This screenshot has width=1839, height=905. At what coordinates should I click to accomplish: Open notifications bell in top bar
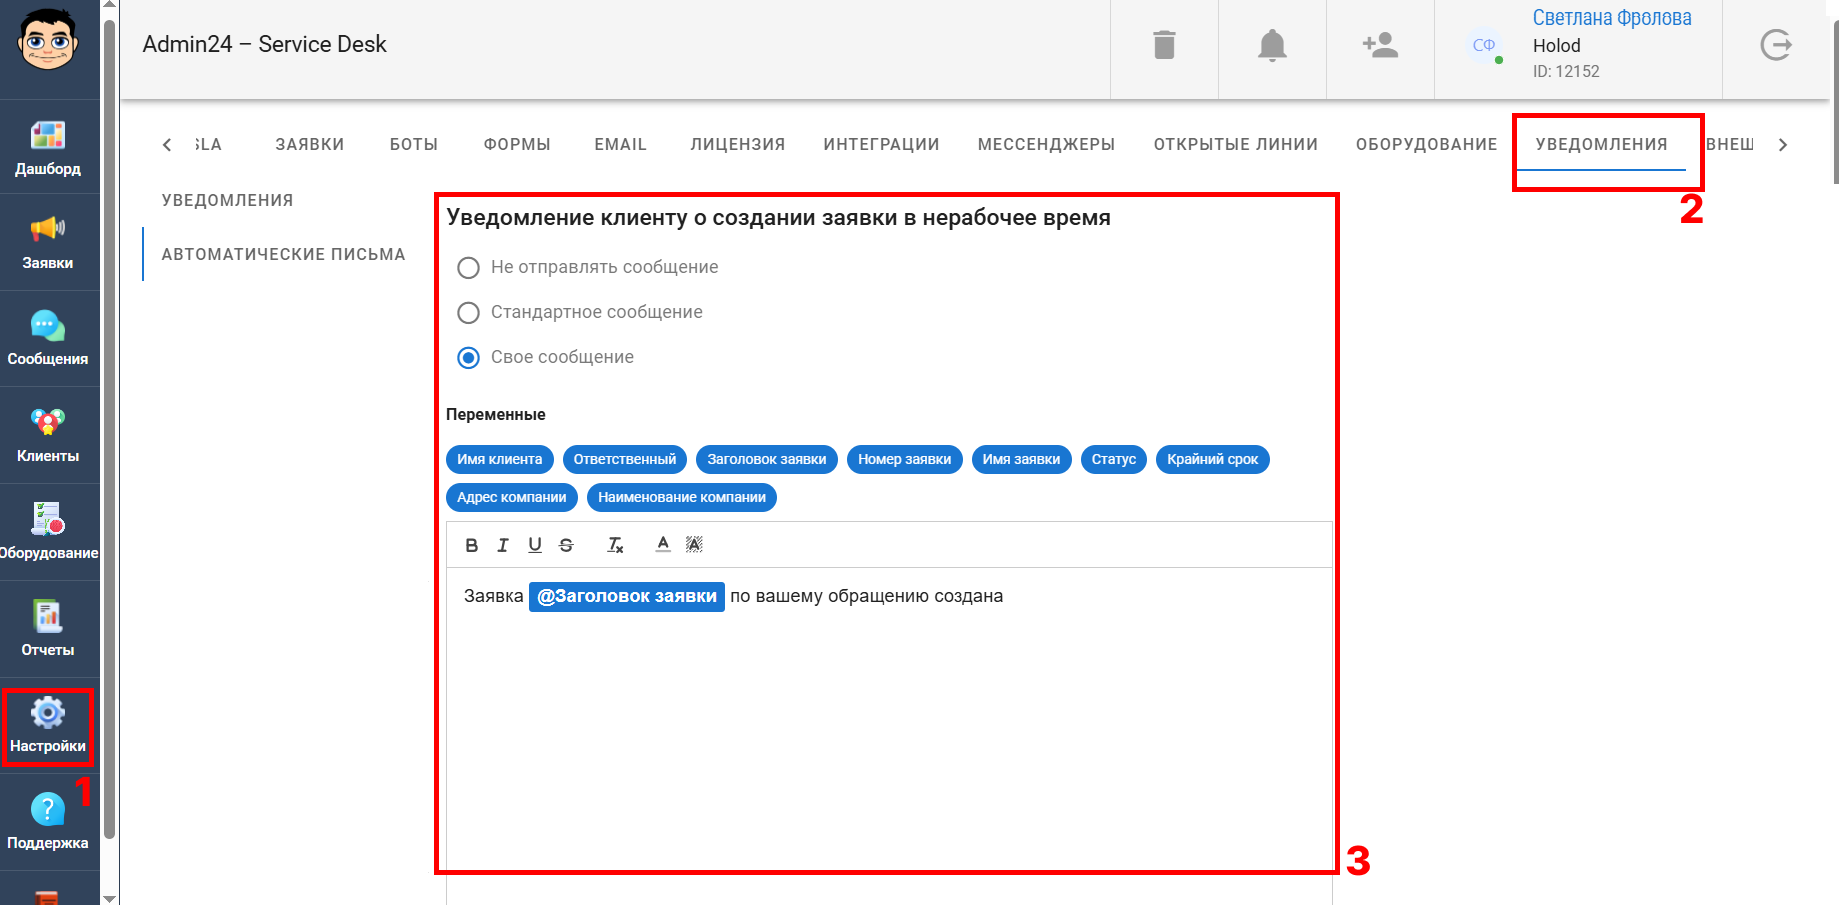pos(1272,45)
